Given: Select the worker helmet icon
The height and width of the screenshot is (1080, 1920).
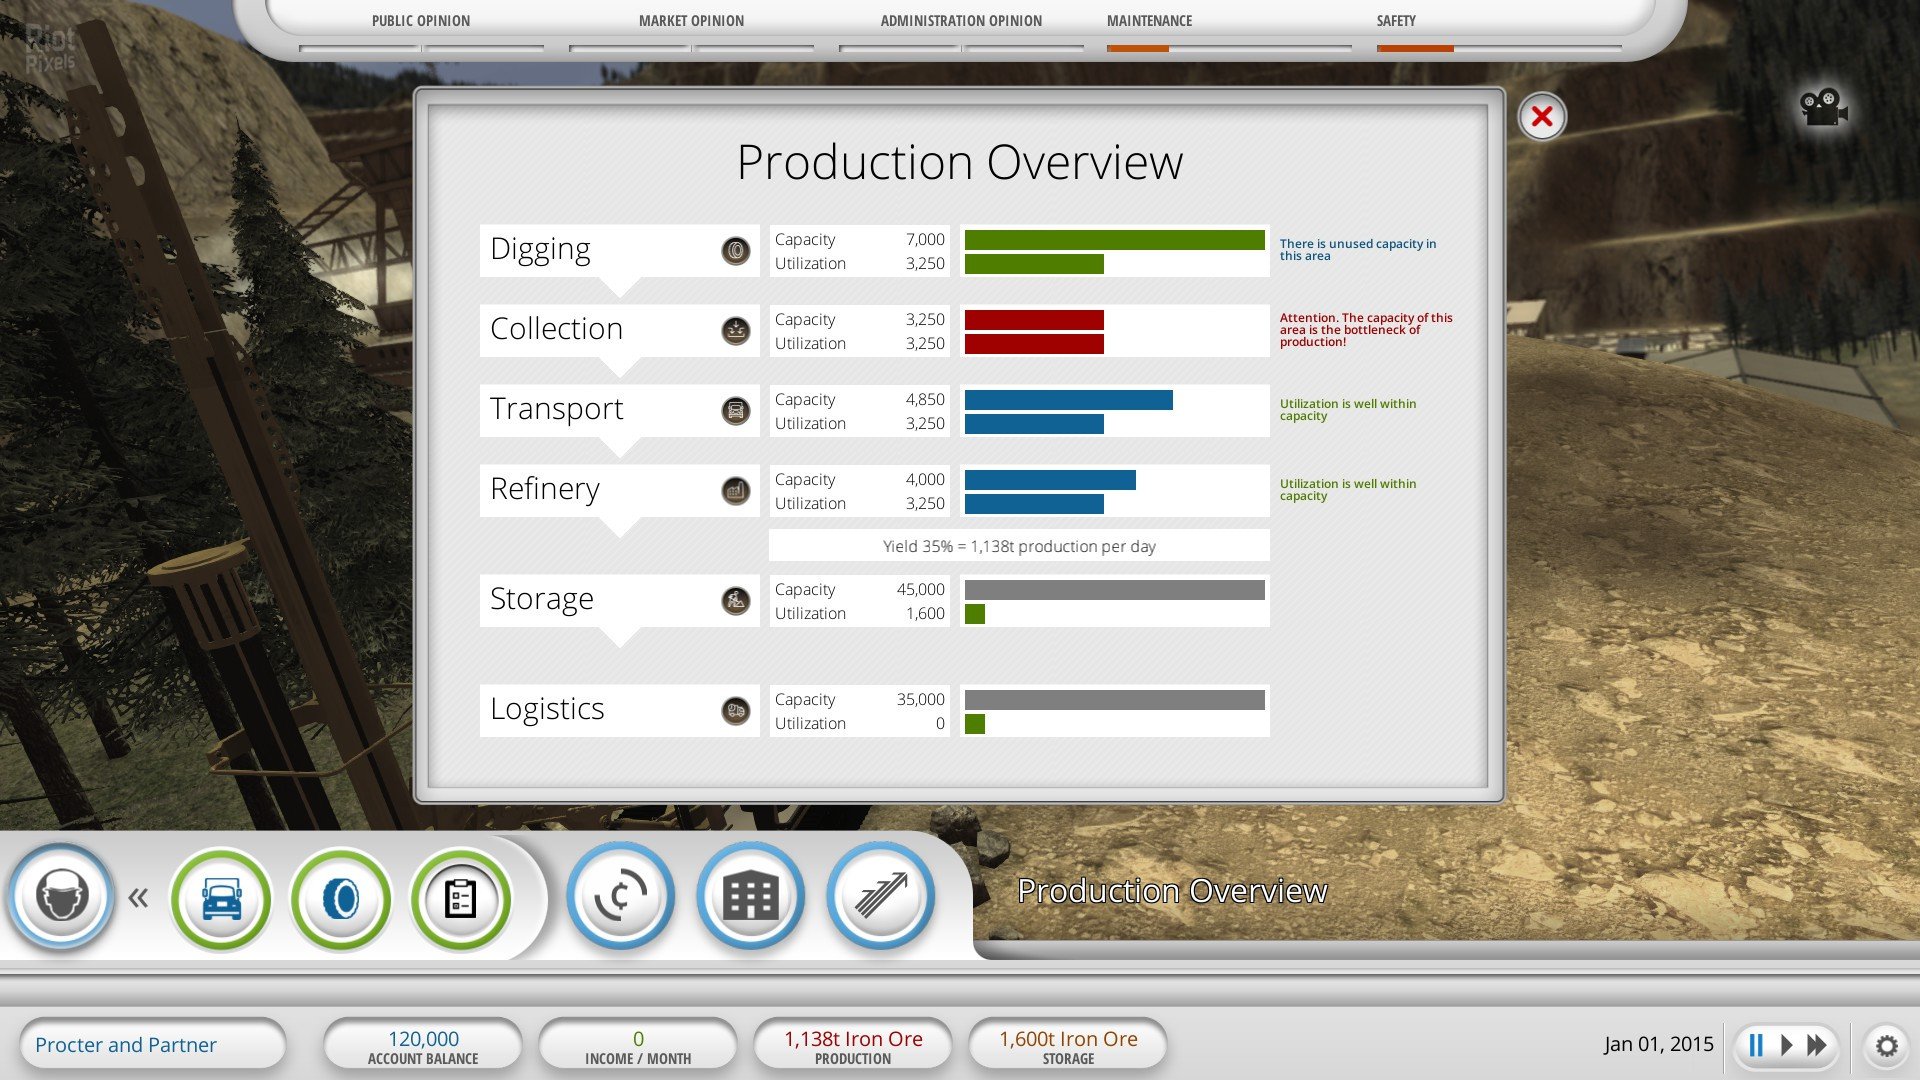Looking at the screenshot, I should point(60,897).
